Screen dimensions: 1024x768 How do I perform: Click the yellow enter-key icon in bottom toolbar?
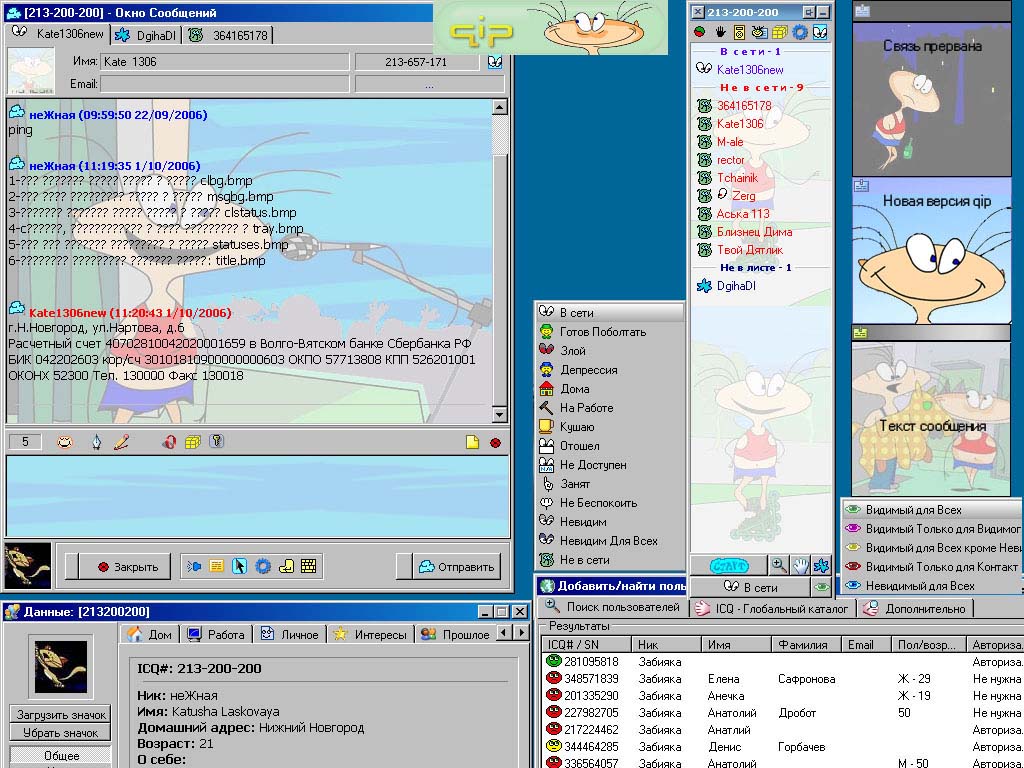[x=286, y=566]
